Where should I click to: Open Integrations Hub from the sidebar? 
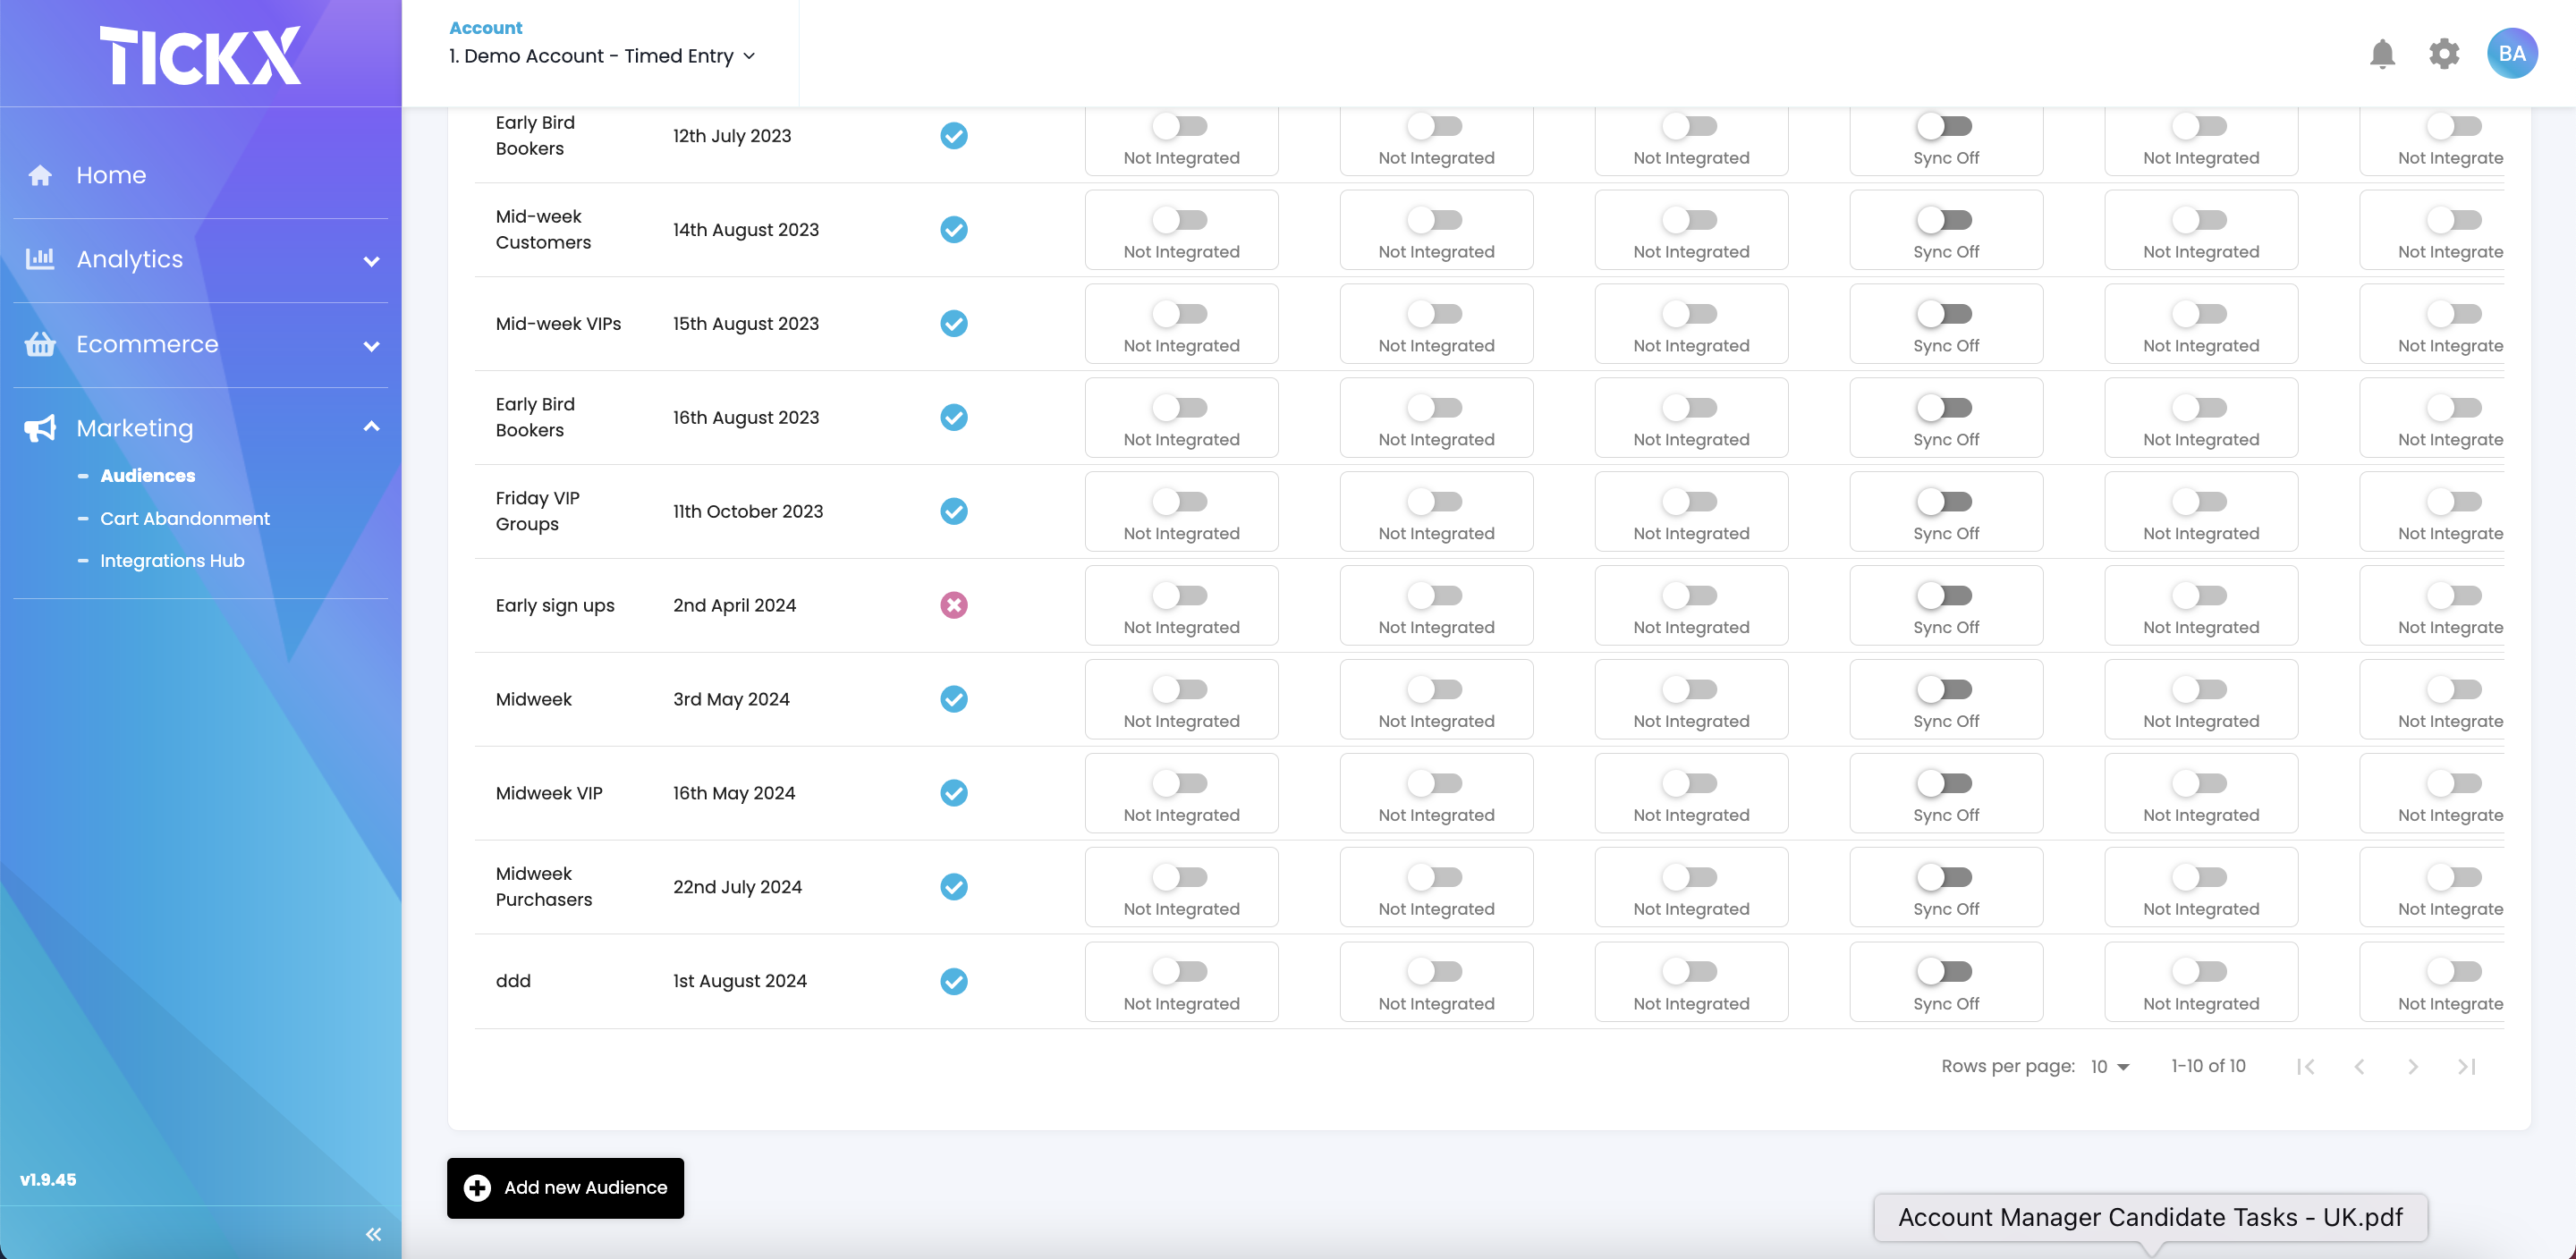pyautogui.click(x=172, y=561)
